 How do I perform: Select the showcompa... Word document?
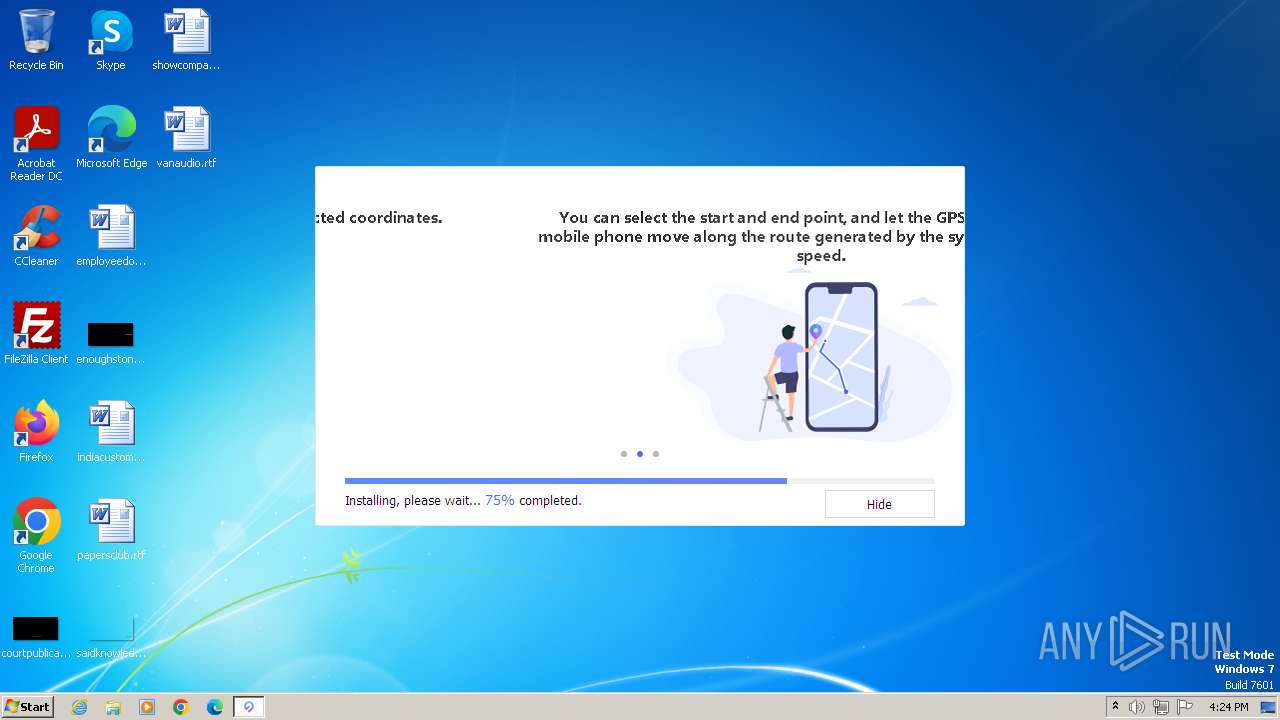point(186,41)
